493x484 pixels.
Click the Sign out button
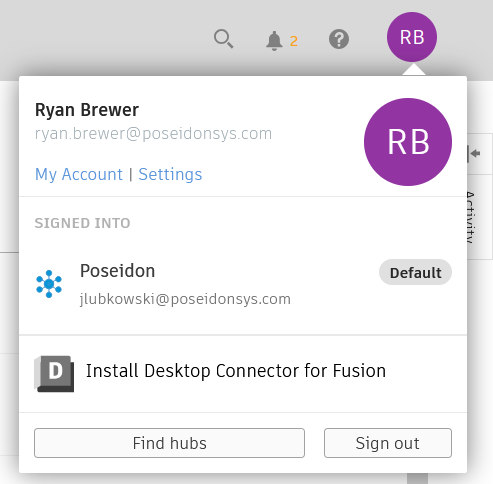[x=388, y=443]
